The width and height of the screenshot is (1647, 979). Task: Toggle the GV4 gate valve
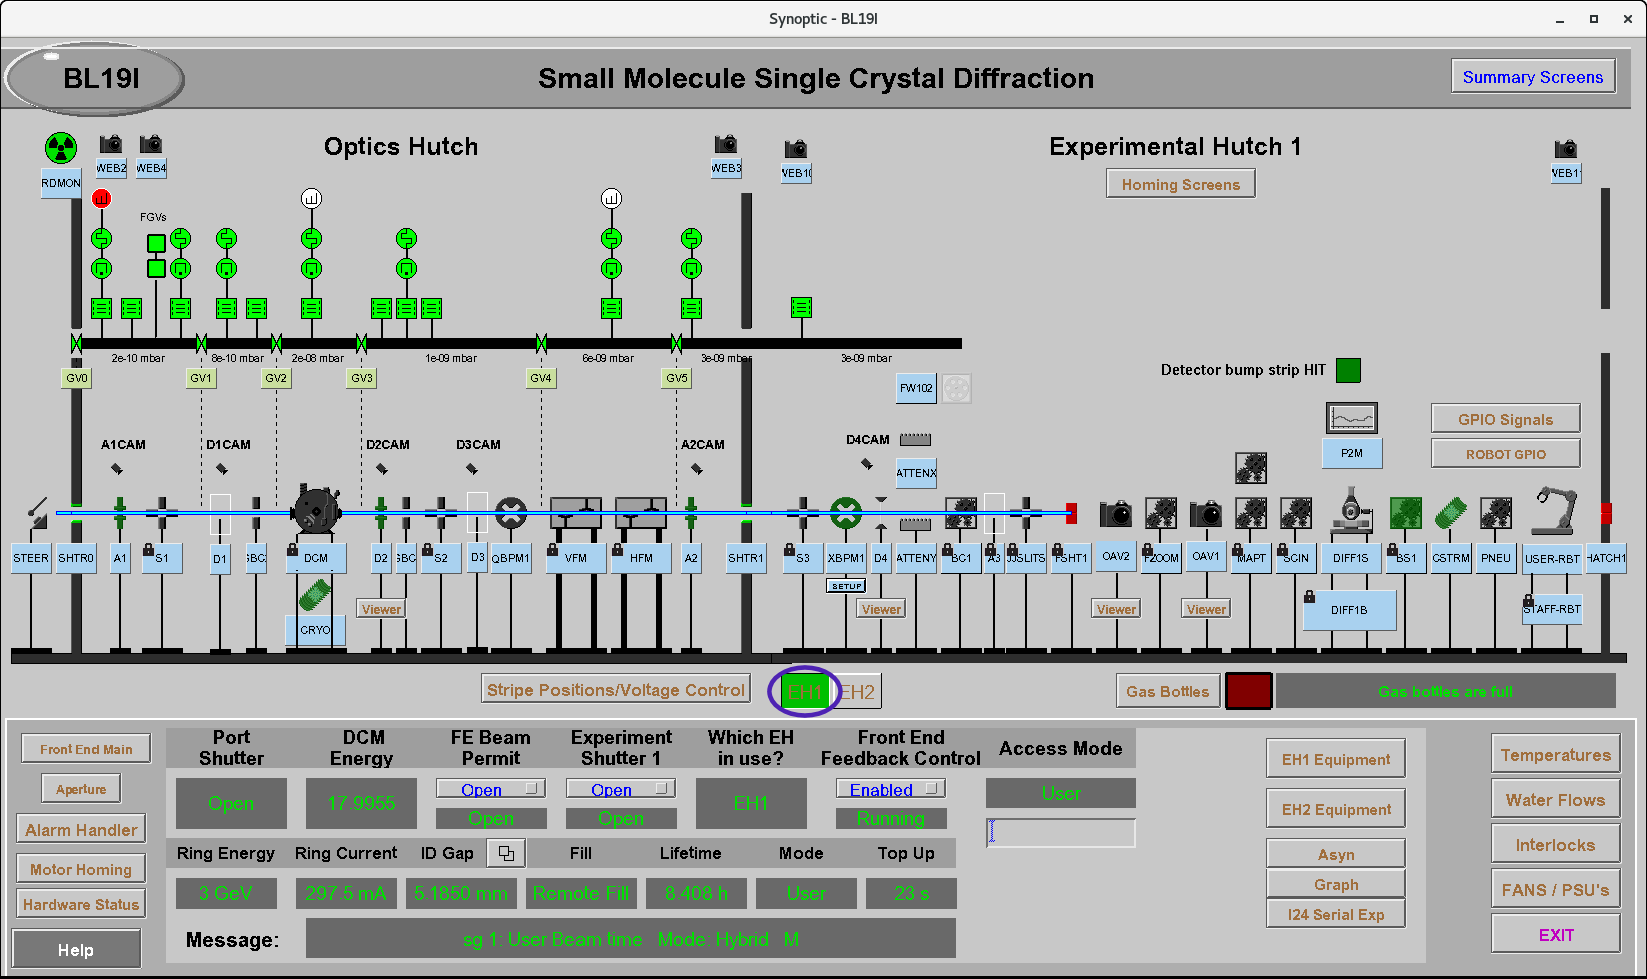541,343
